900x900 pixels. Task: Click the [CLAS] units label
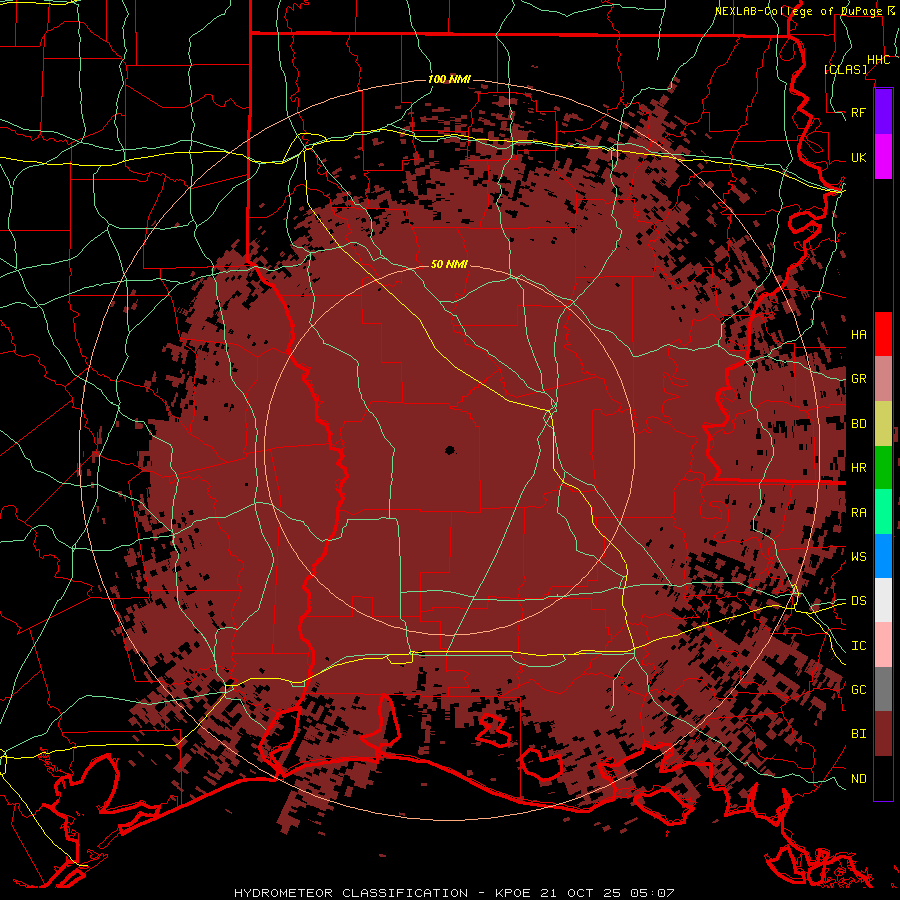coord(845,69)
